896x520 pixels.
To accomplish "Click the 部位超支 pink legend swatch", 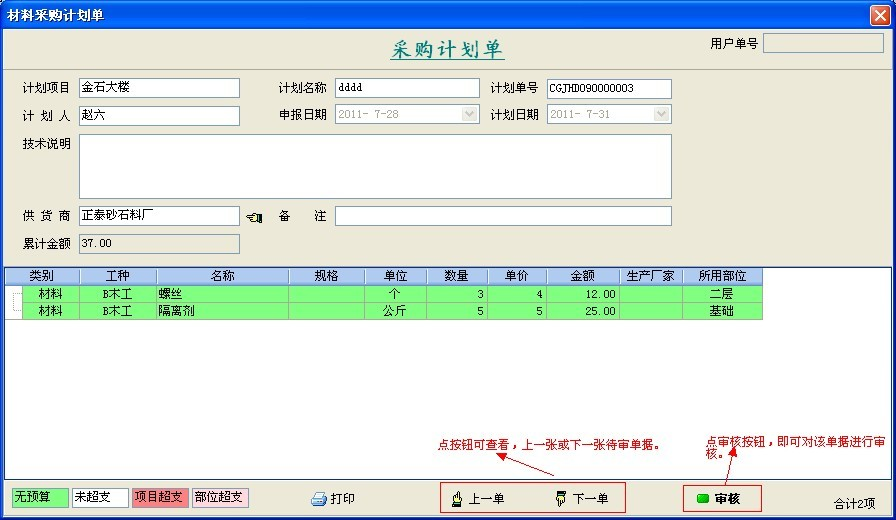I will [x=220, y=497].
